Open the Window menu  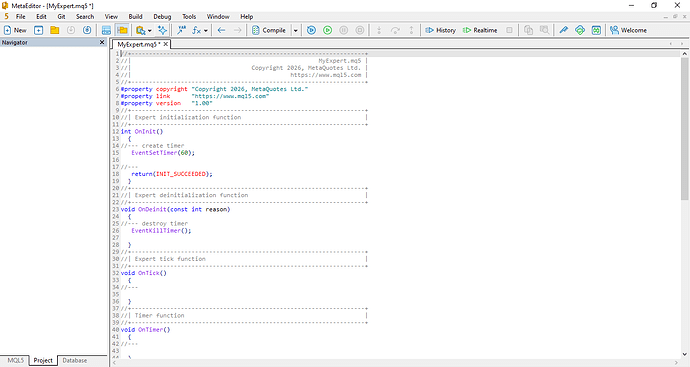pos(218,16)
